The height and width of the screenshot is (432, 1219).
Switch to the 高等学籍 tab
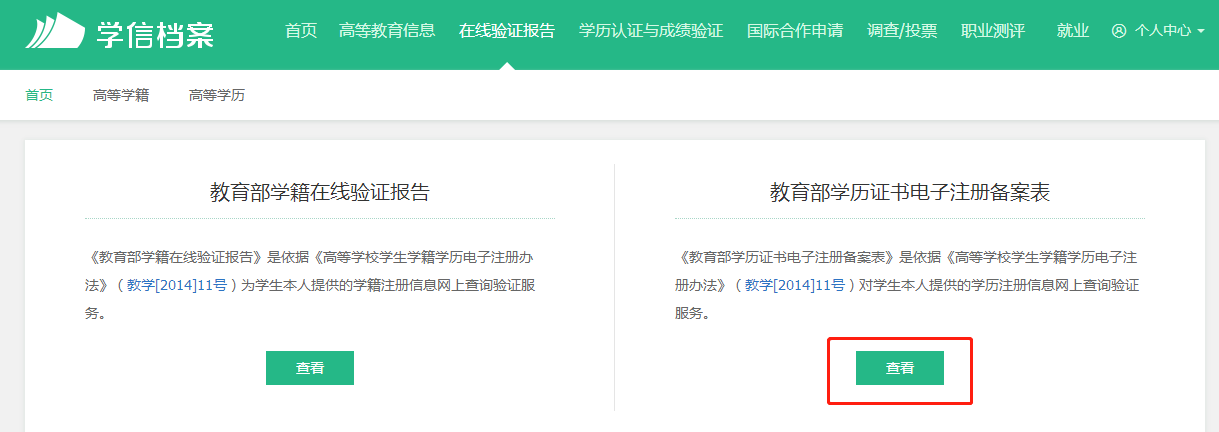point(121,96)
